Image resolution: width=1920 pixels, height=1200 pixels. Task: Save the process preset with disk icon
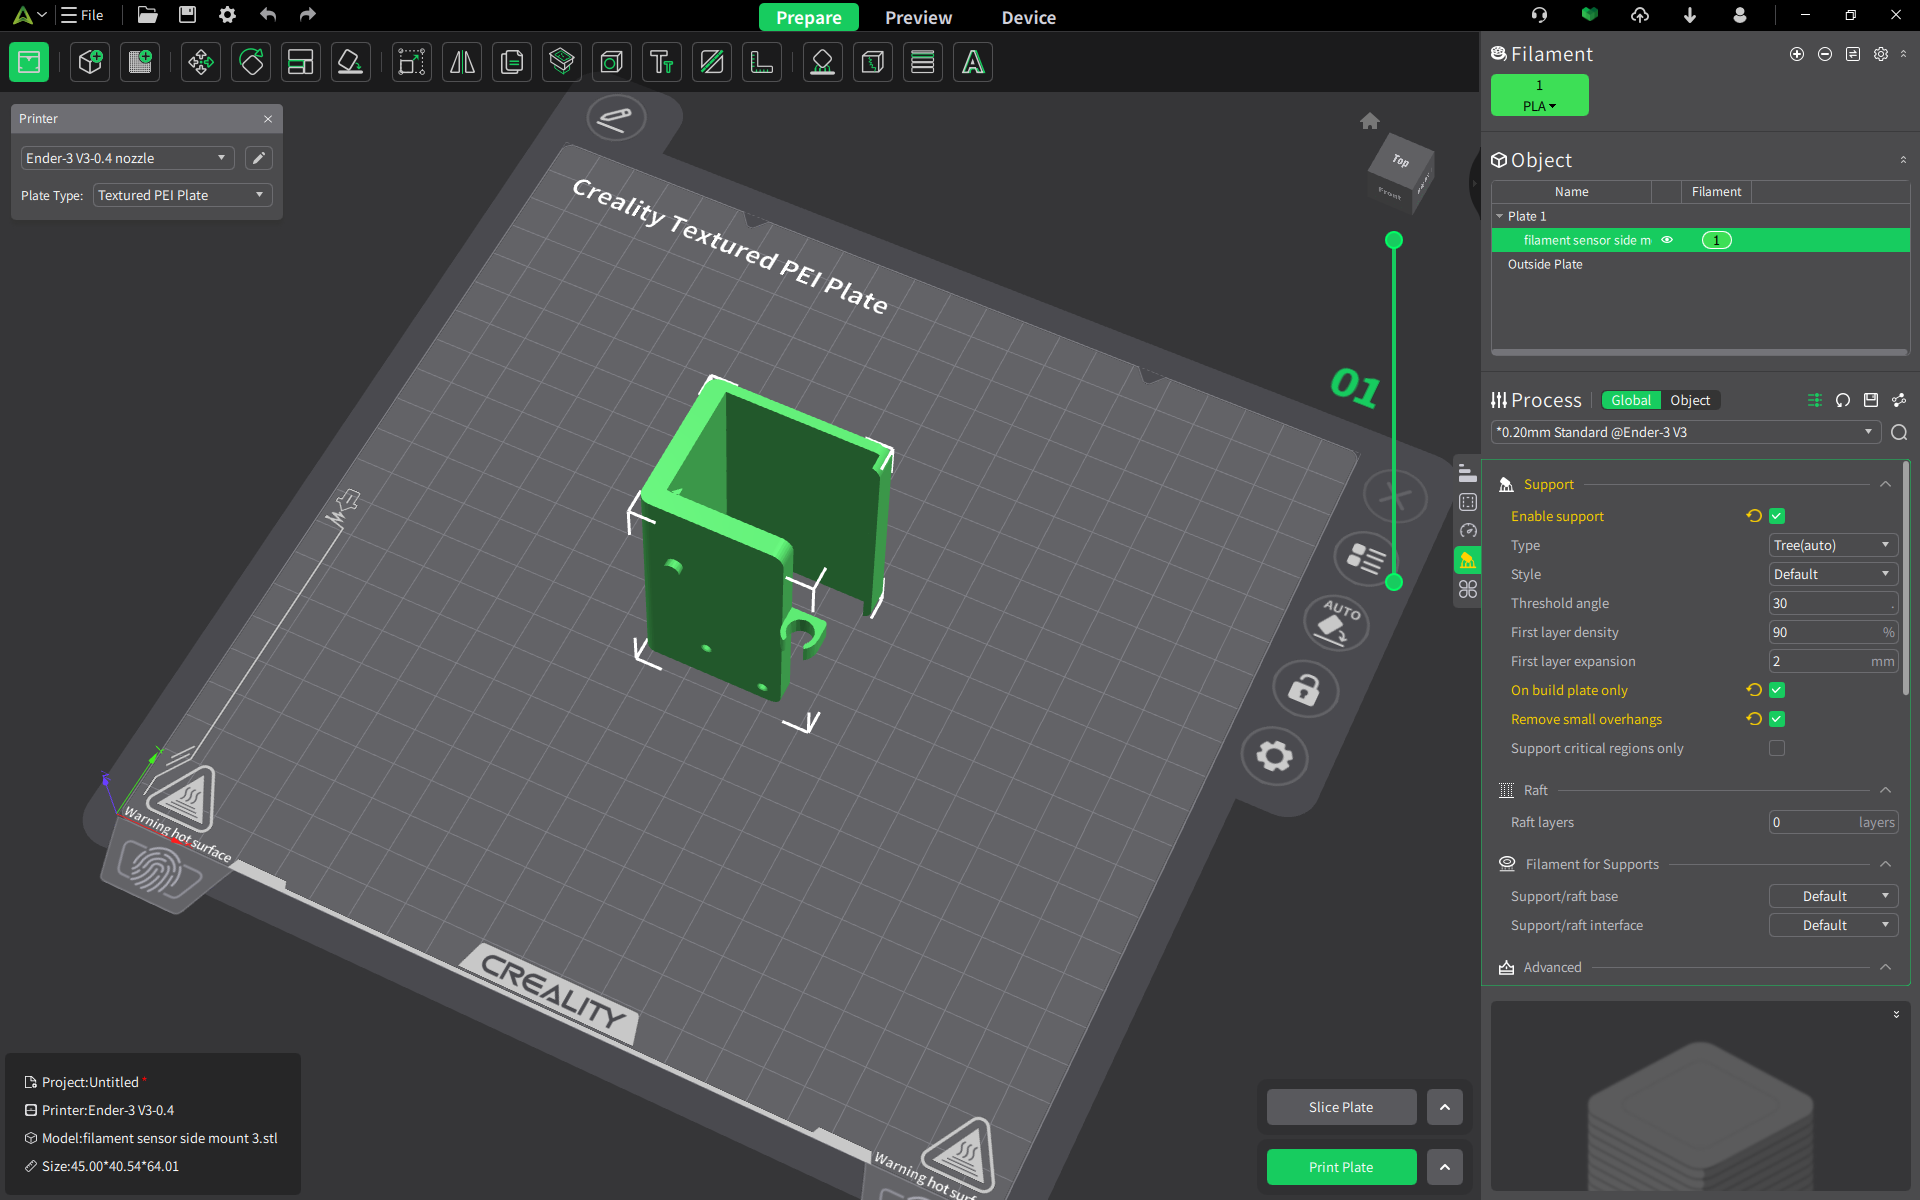tap(1871, 400)
